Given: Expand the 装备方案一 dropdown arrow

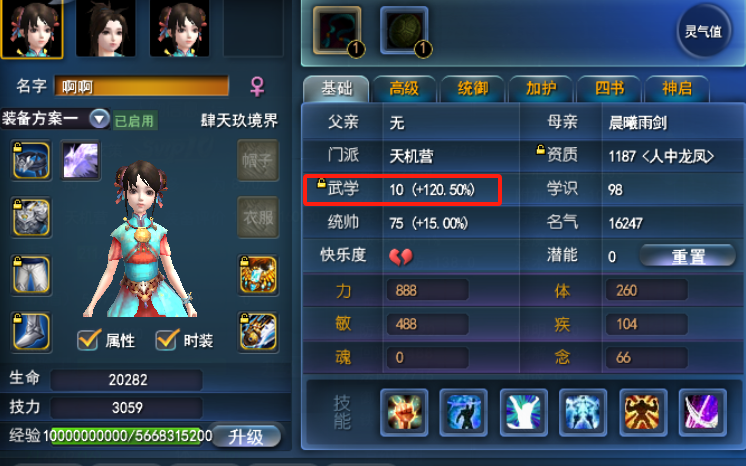Looking at the screenshot, I should [99, 119].
